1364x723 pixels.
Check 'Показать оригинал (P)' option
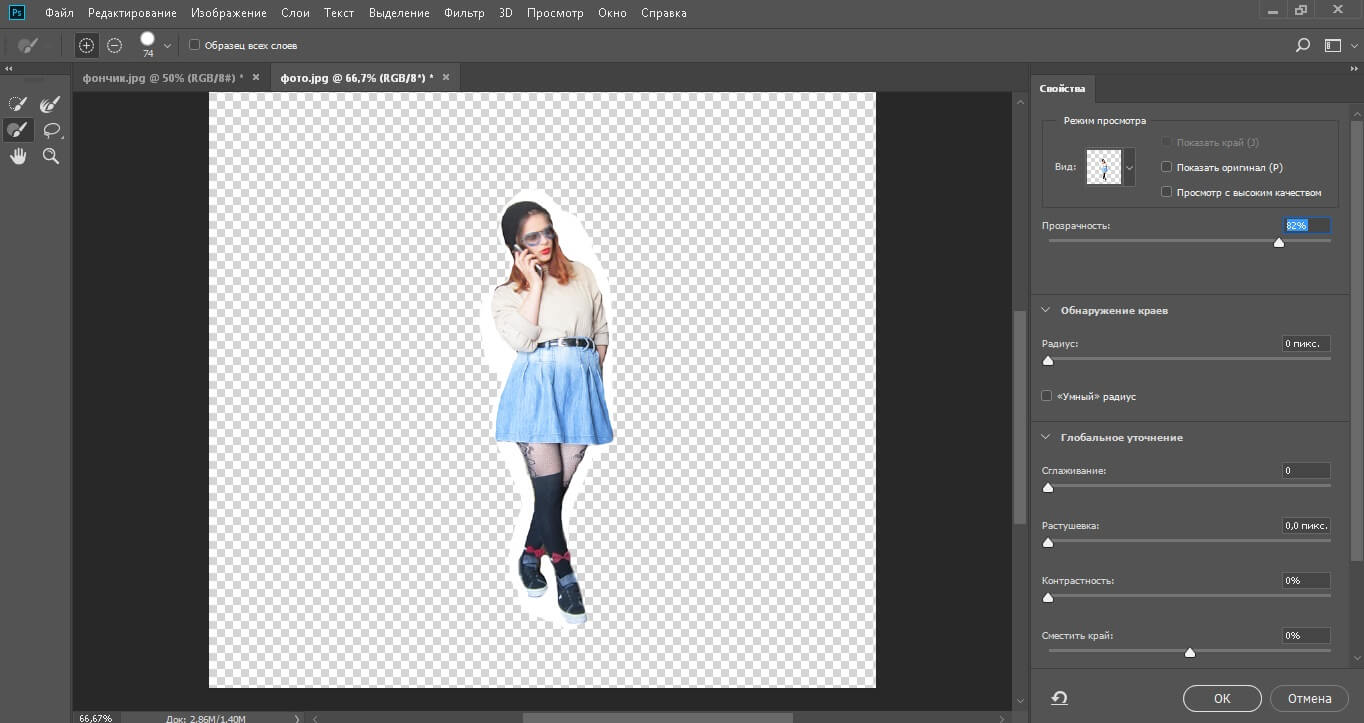(x=1166, y=167)
